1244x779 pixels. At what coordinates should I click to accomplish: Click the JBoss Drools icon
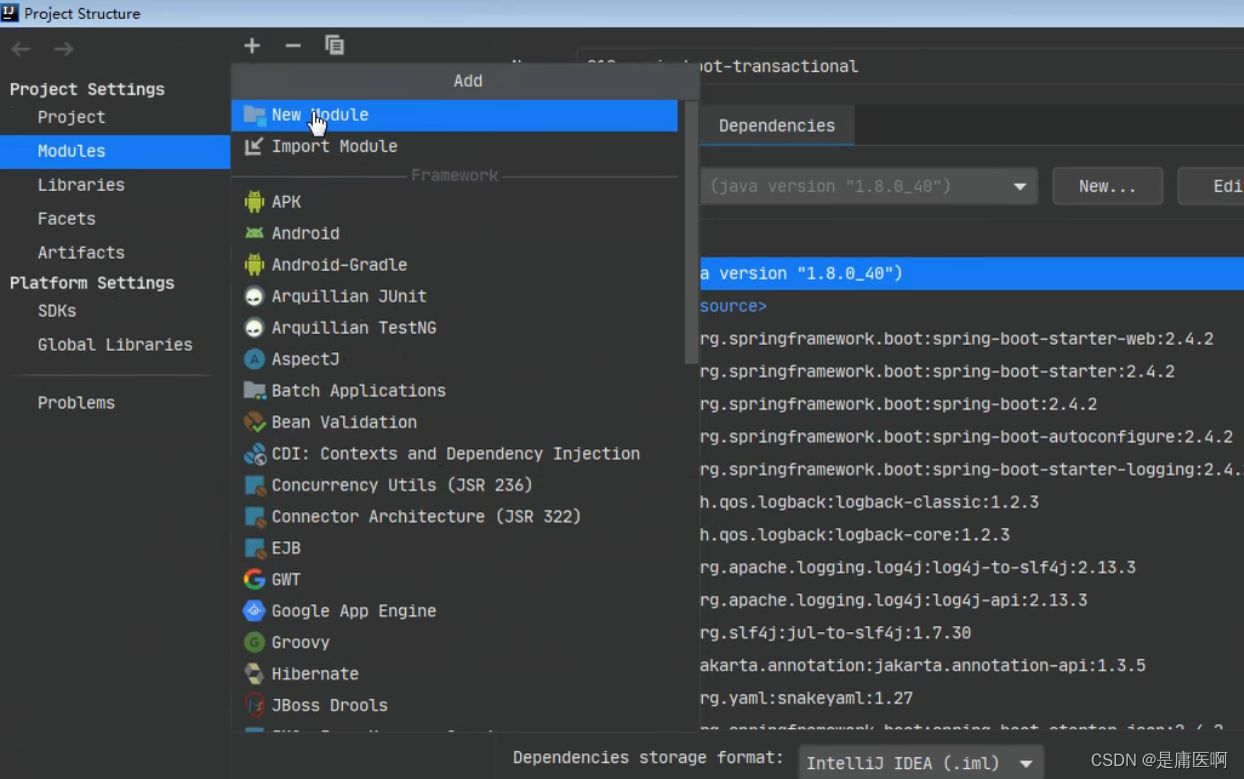tap(254, 705)
